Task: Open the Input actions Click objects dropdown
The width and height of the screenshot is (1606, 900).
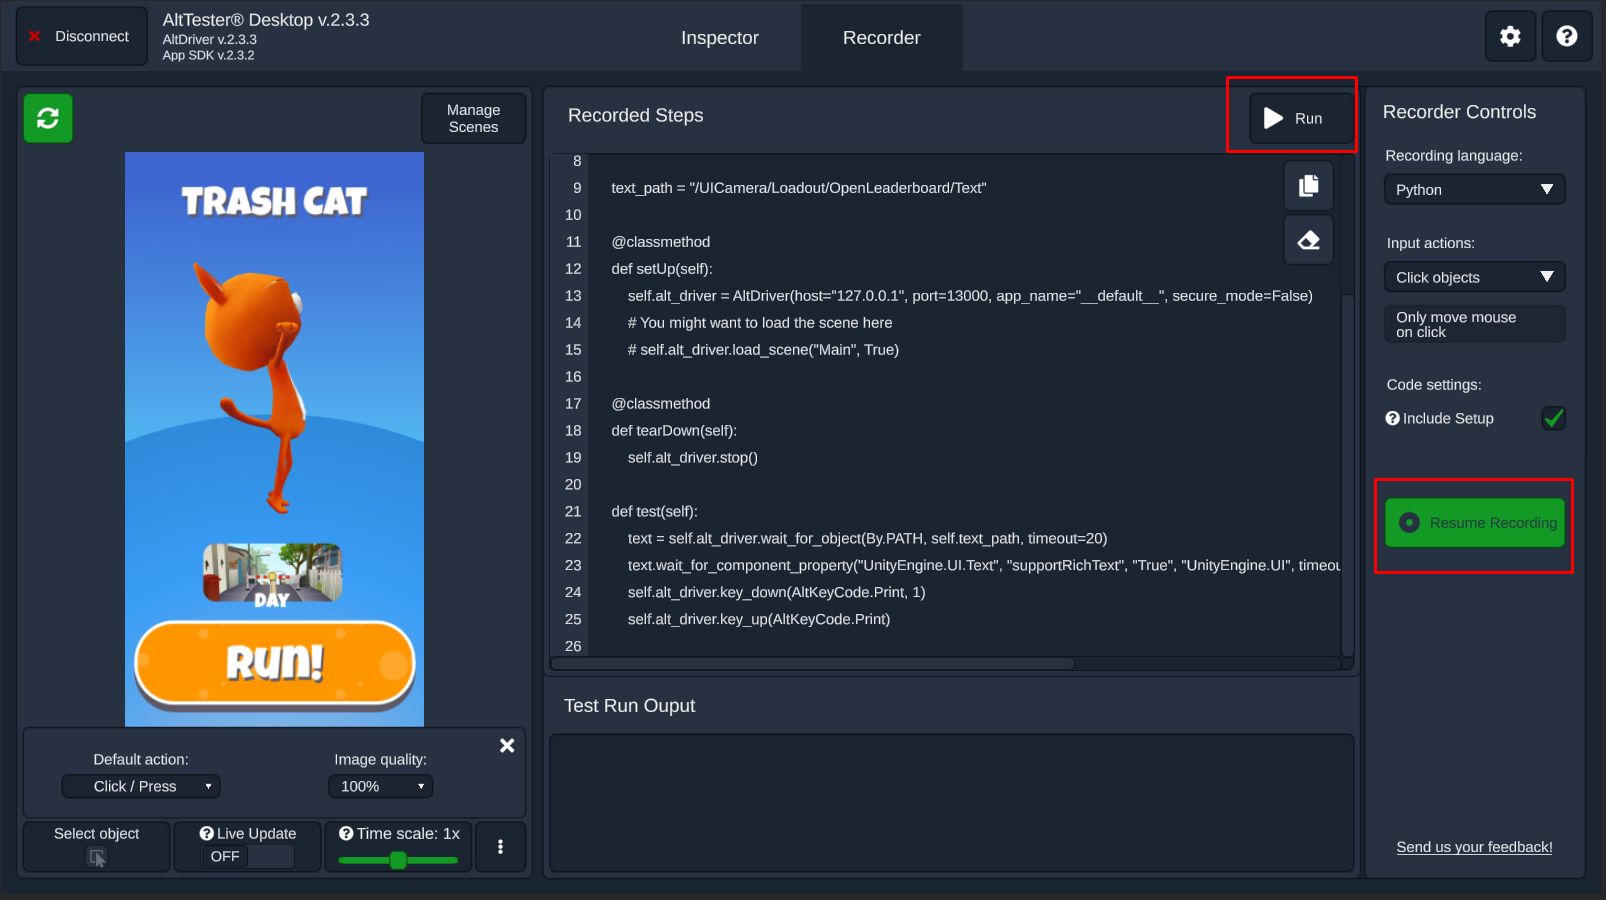Action: [1474, 278]
